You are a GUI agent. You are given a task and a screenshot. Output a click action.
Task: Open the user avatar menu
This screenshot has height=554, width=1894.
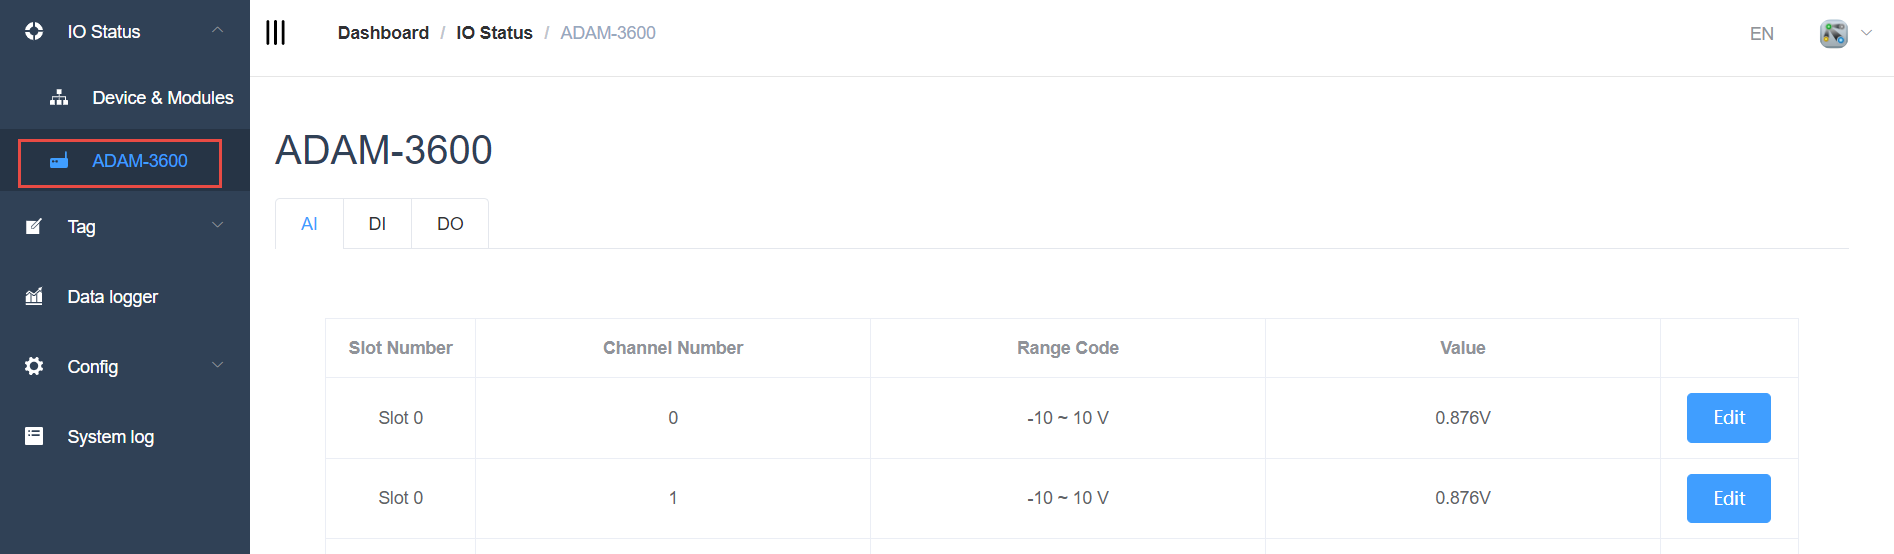click(x=1833, y=33)
